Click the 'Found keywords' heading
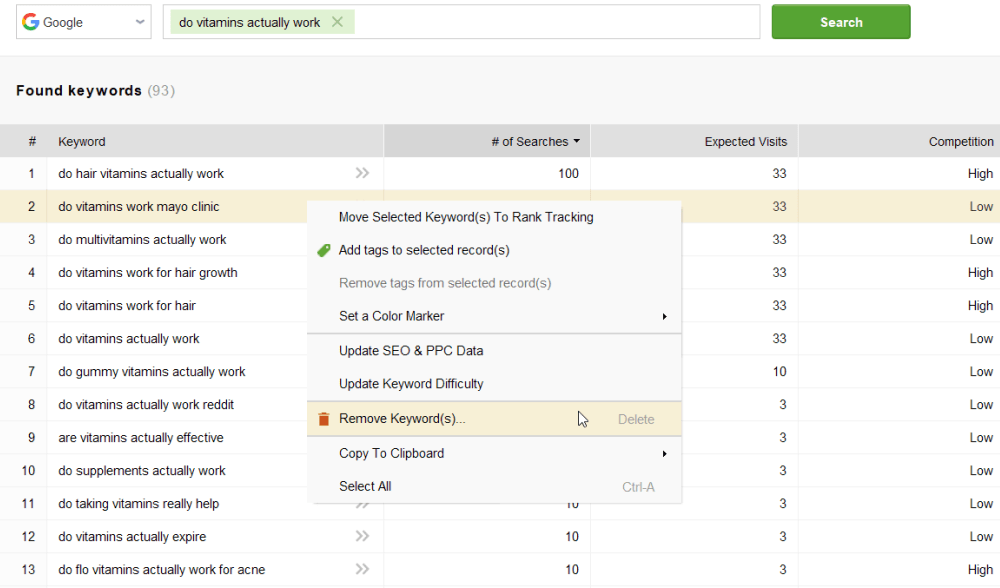The width and height of the screenshot is (1000, 588). coord(79,91)
